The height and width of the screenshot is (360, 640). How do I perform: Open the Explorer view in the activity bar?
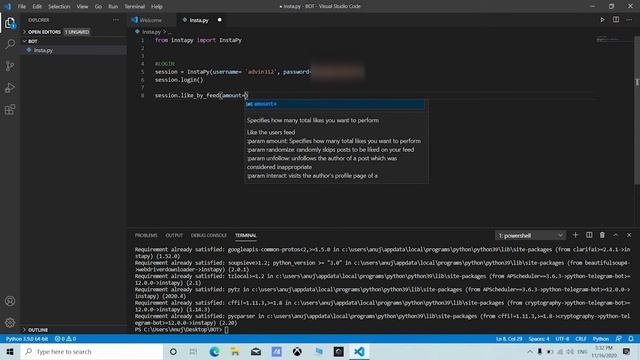coord(10,23)
